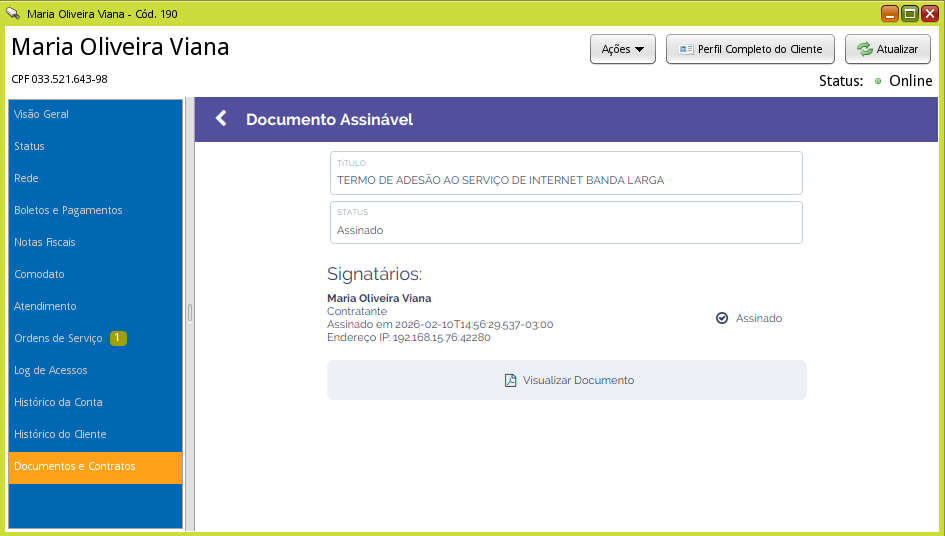
Task: Click the Contratante role text
Action: tap(357, 311)
